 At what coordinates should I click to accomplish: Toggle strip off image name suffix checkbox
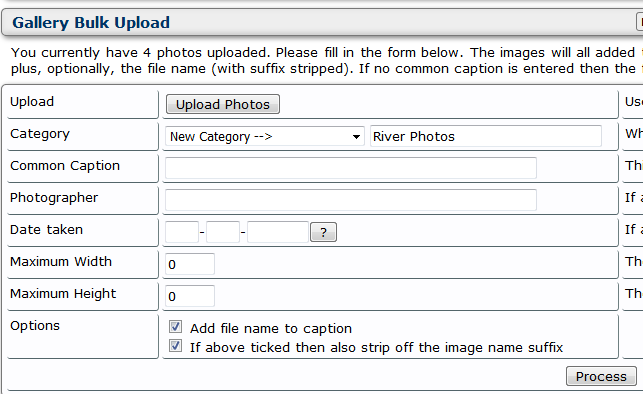pos(176,346)
